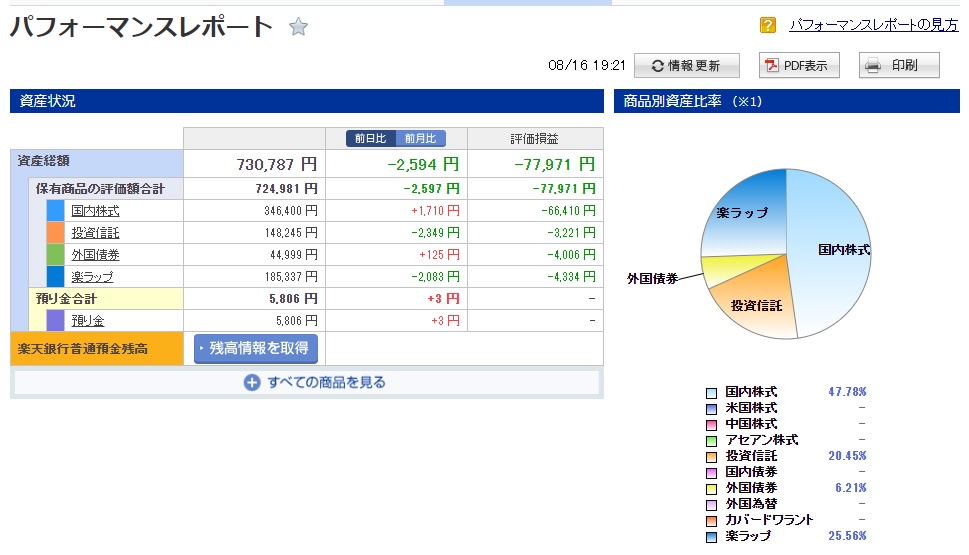
Task: Click the plus icon beside すべての商品を見る
Action: (x=252, y=383)
